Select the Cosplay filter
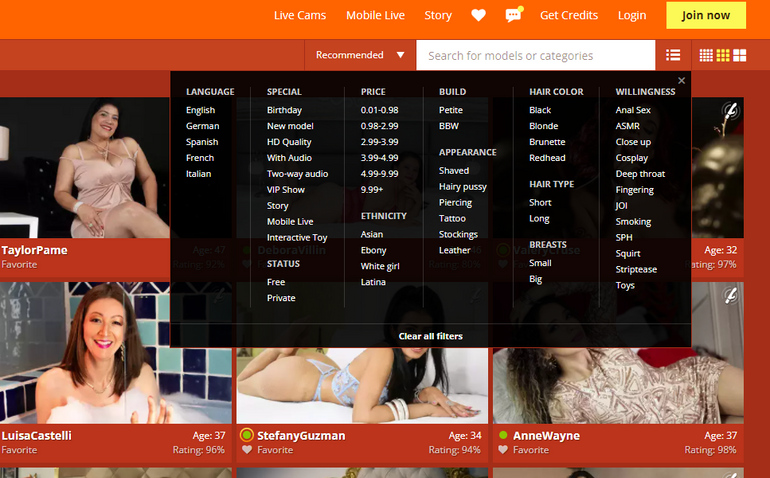This screenshot has height=478, width=770. tap(632, 158)
